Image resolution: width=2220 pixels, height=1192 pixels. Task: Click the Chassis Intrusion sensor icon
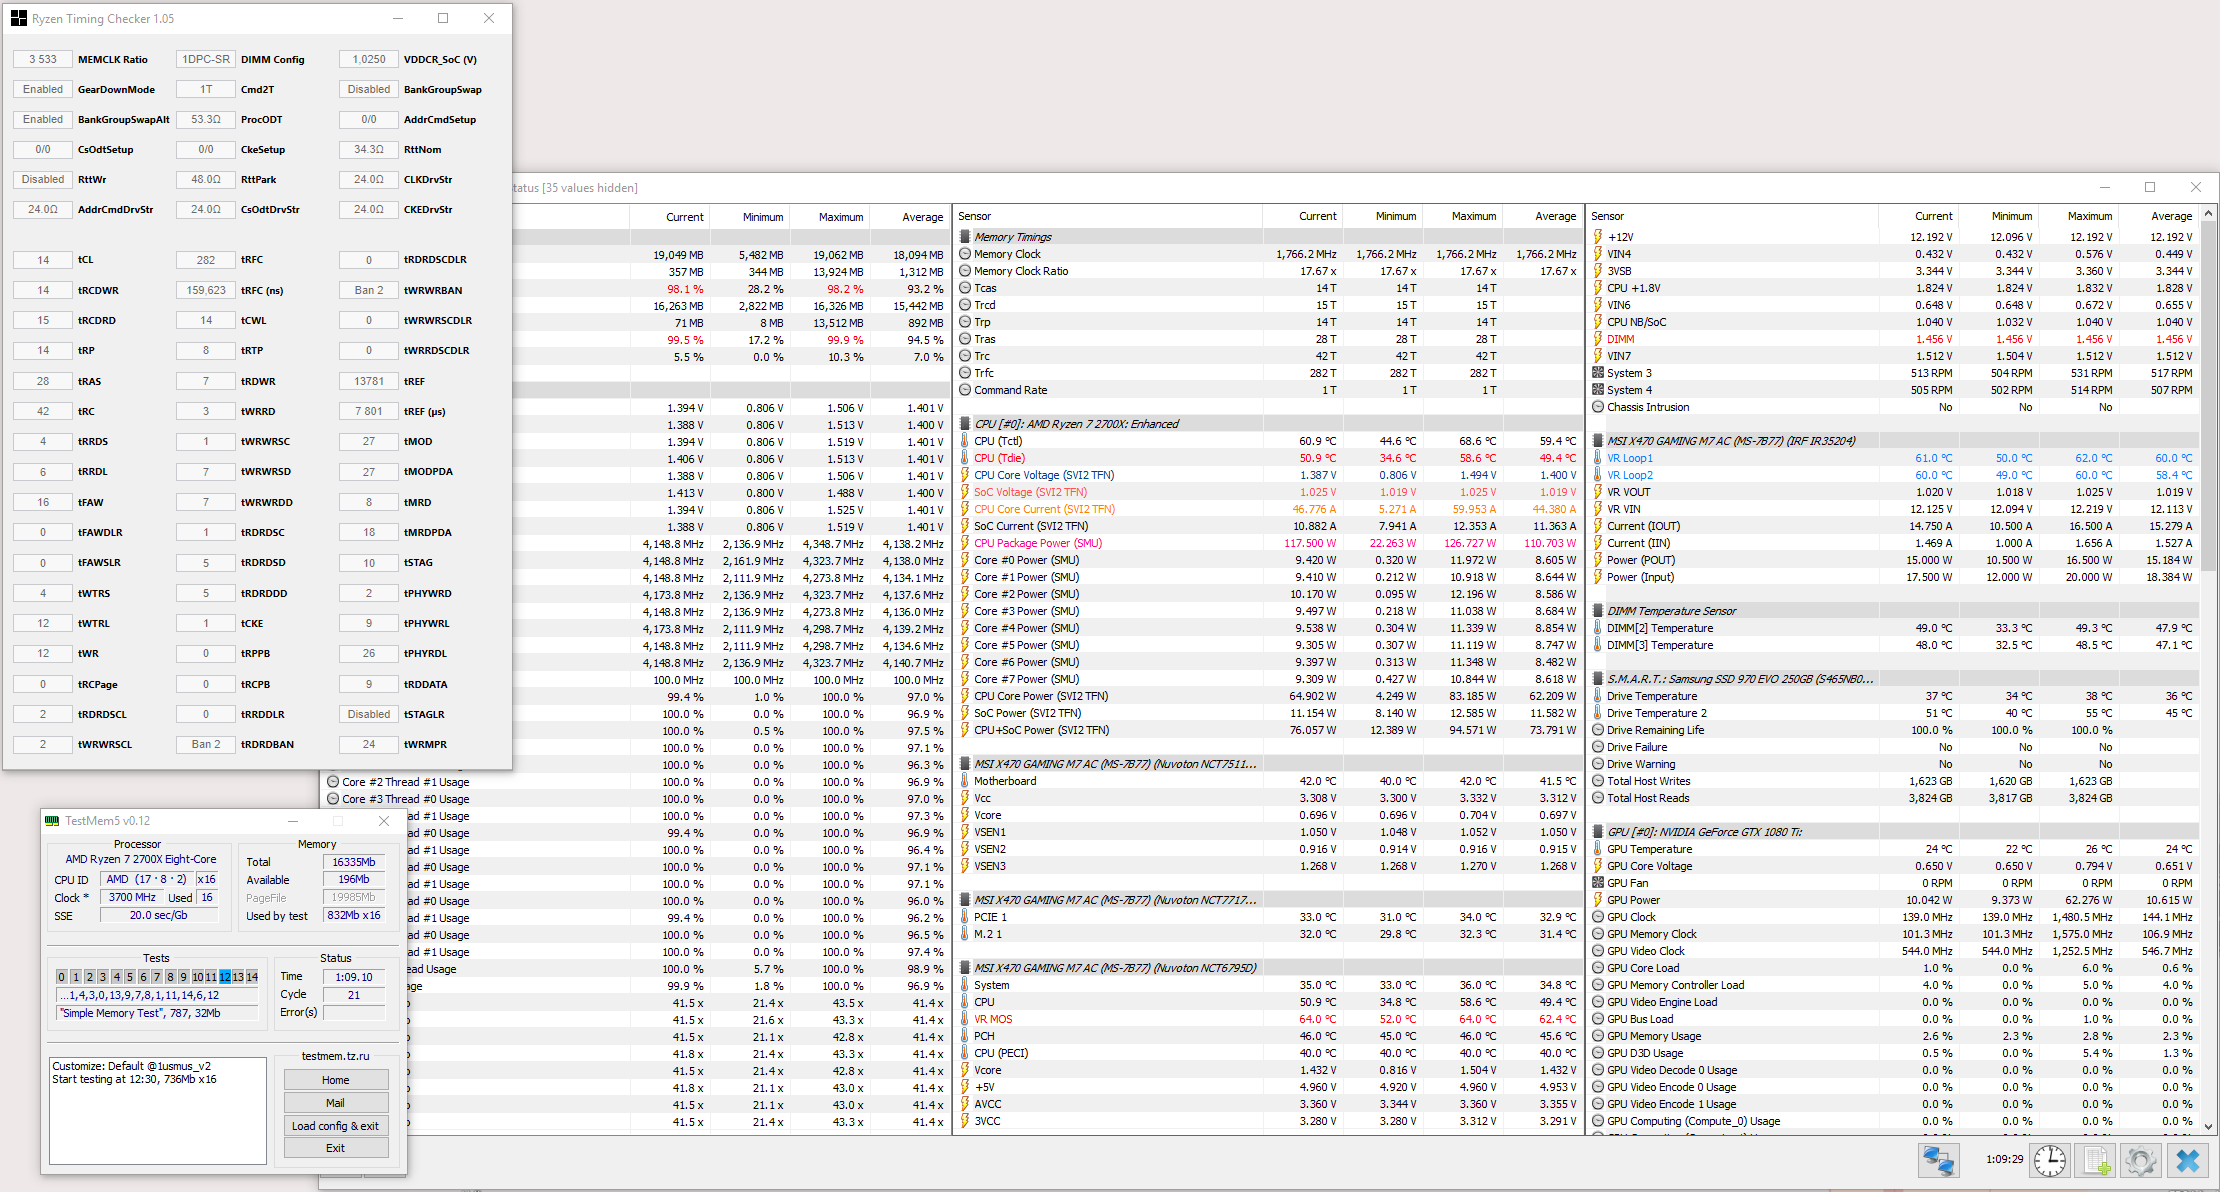click(1598, 407)
